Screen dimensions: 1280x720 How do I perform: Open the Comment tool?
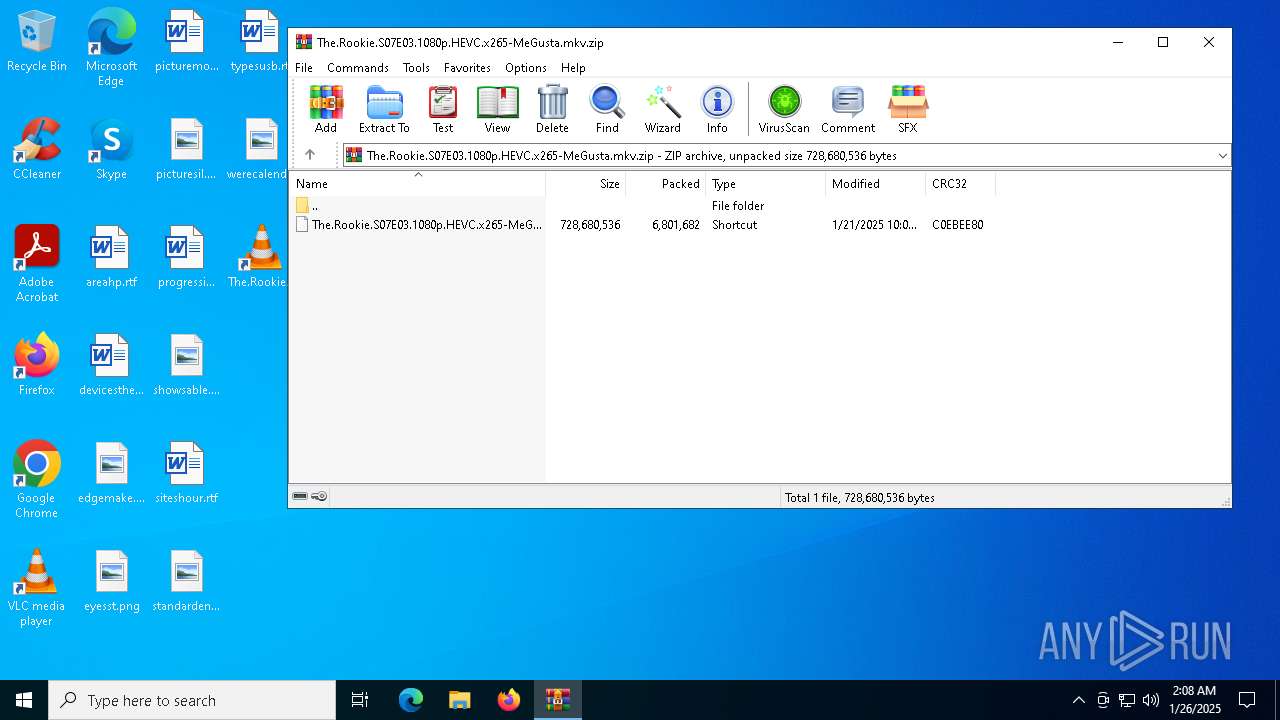[848, 109]
